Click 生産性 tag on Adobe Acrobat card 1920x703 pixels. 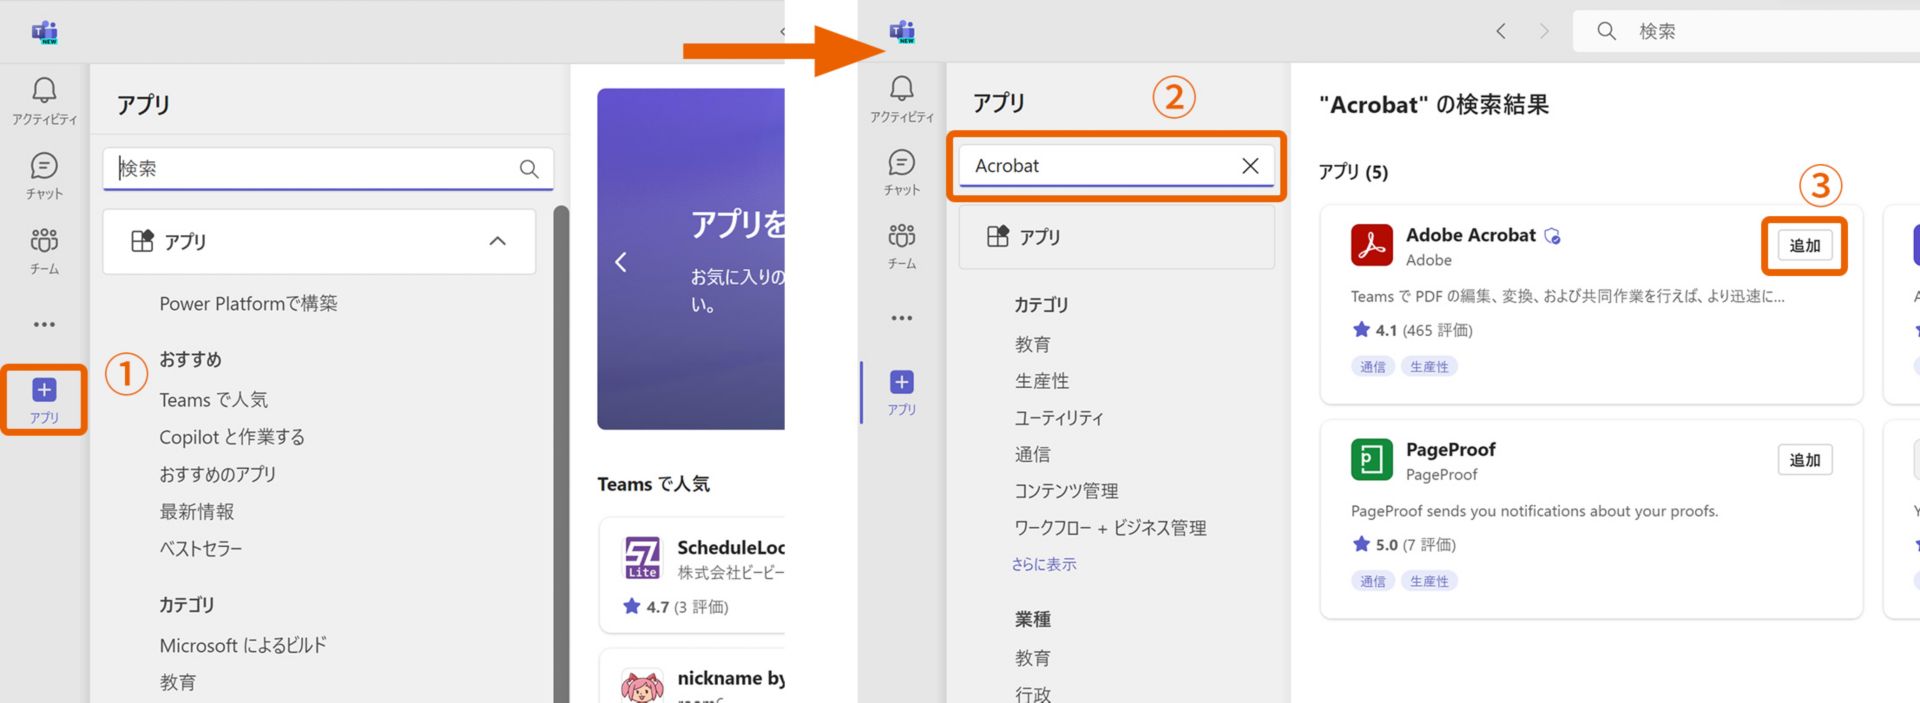tap(1429, 367)
